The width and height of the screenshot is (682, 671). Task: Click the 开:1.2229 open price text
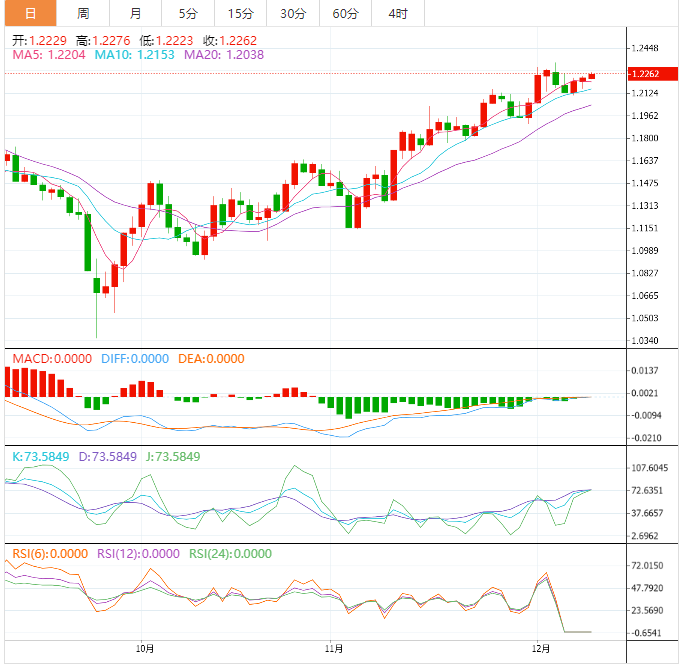[x=39, y=41]
